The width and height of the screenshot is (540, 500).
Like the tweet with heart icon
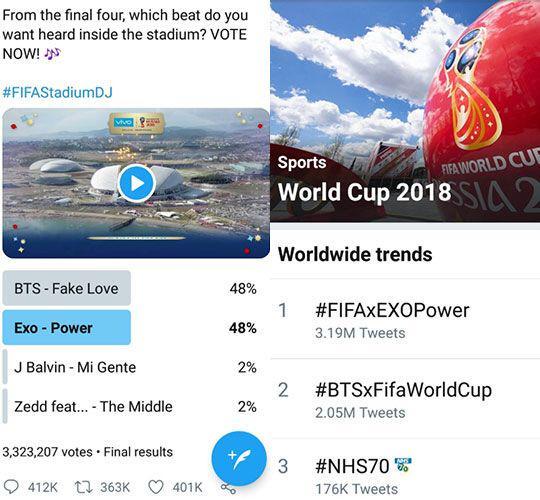[156, 487]
